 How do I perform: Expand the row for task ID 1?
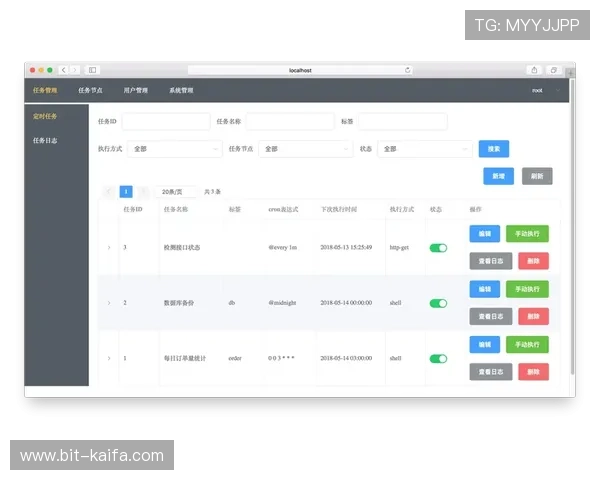click(109, 358)
